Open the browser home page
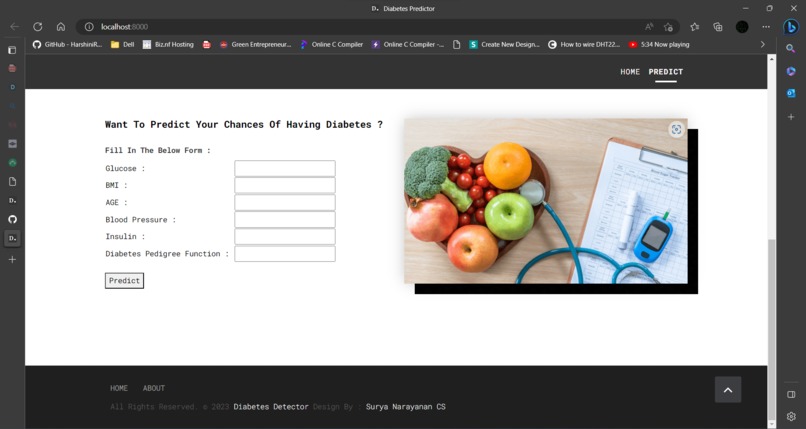Viewport: 806px width, 429px height. (x=61, y=27)
